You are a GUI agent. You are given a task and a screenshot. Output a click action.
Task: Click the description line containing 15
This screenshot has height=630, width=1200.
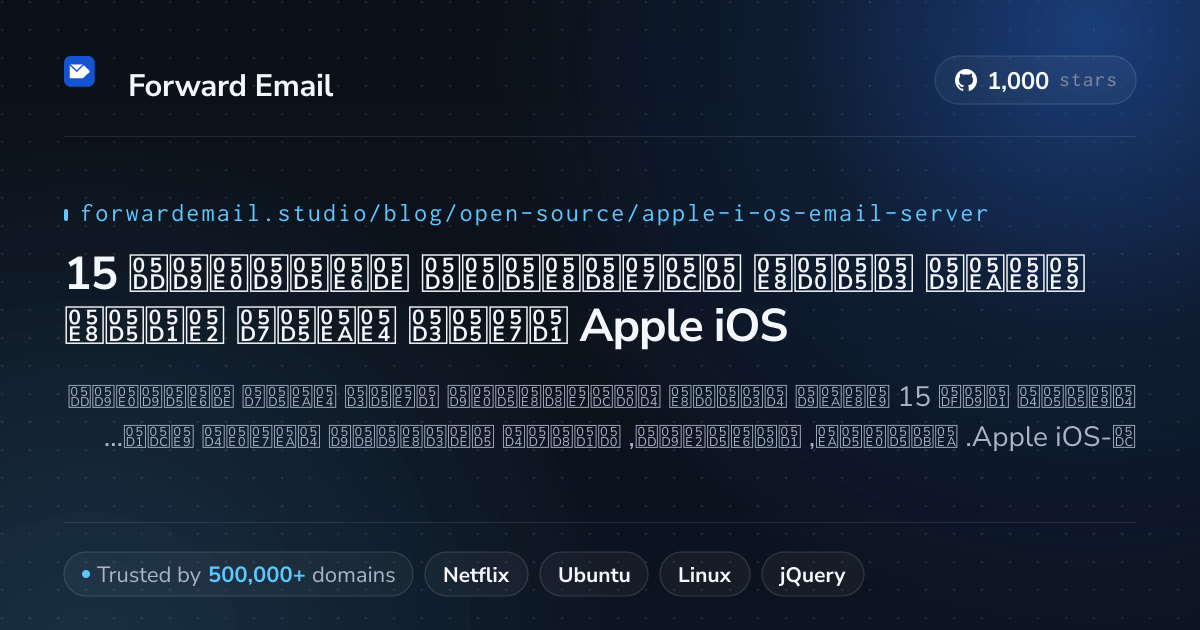coord(600,396)
